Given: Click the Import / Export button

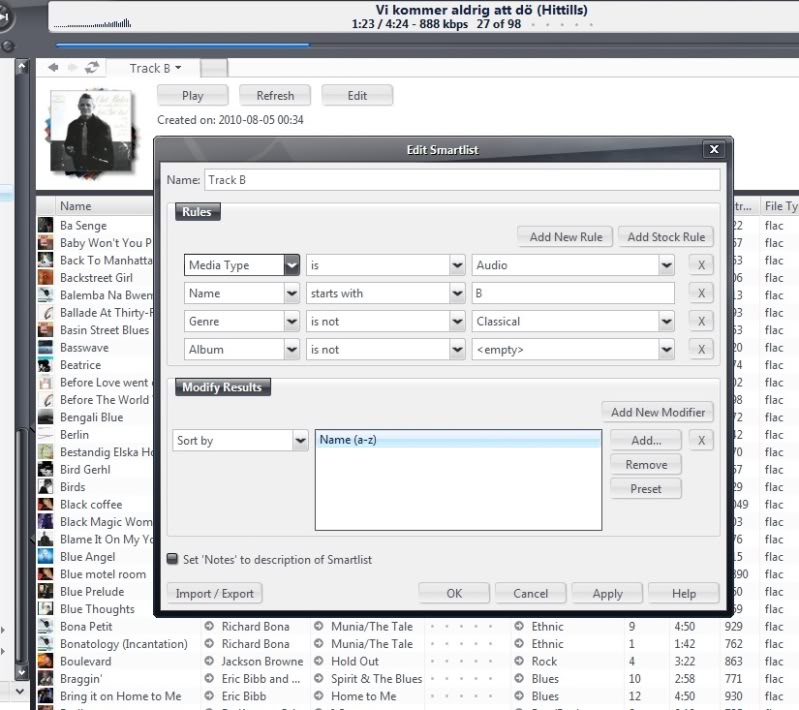Looking at the screenshot, I should (x=215, y=593).
